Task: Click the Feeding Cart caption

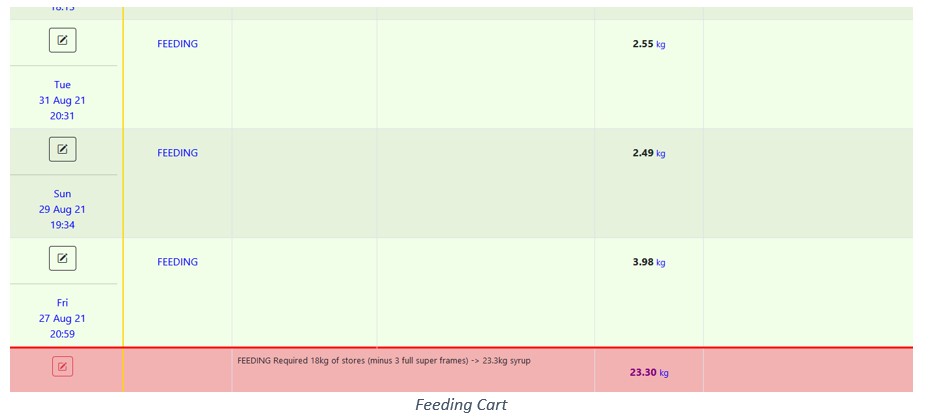Action: (461, 405)
